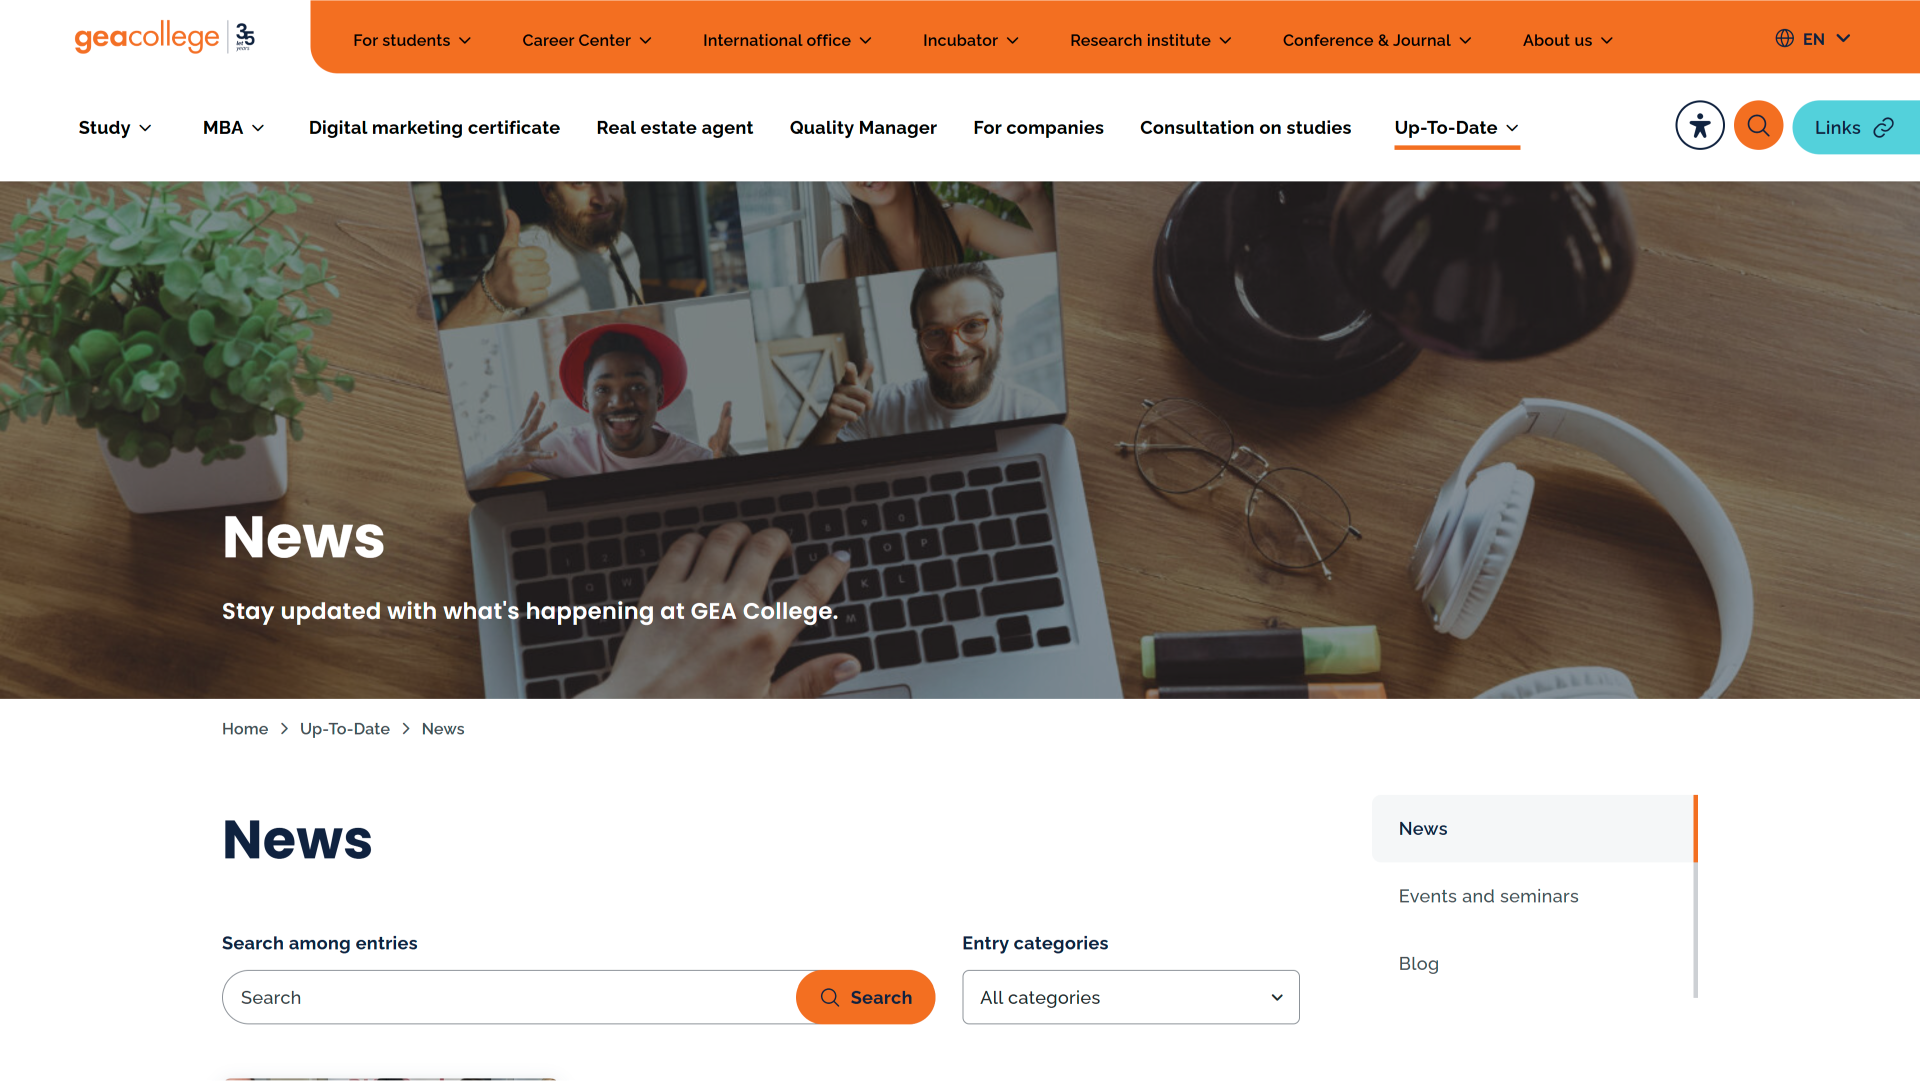Click the Home breadcrumb link

[245, 729]
